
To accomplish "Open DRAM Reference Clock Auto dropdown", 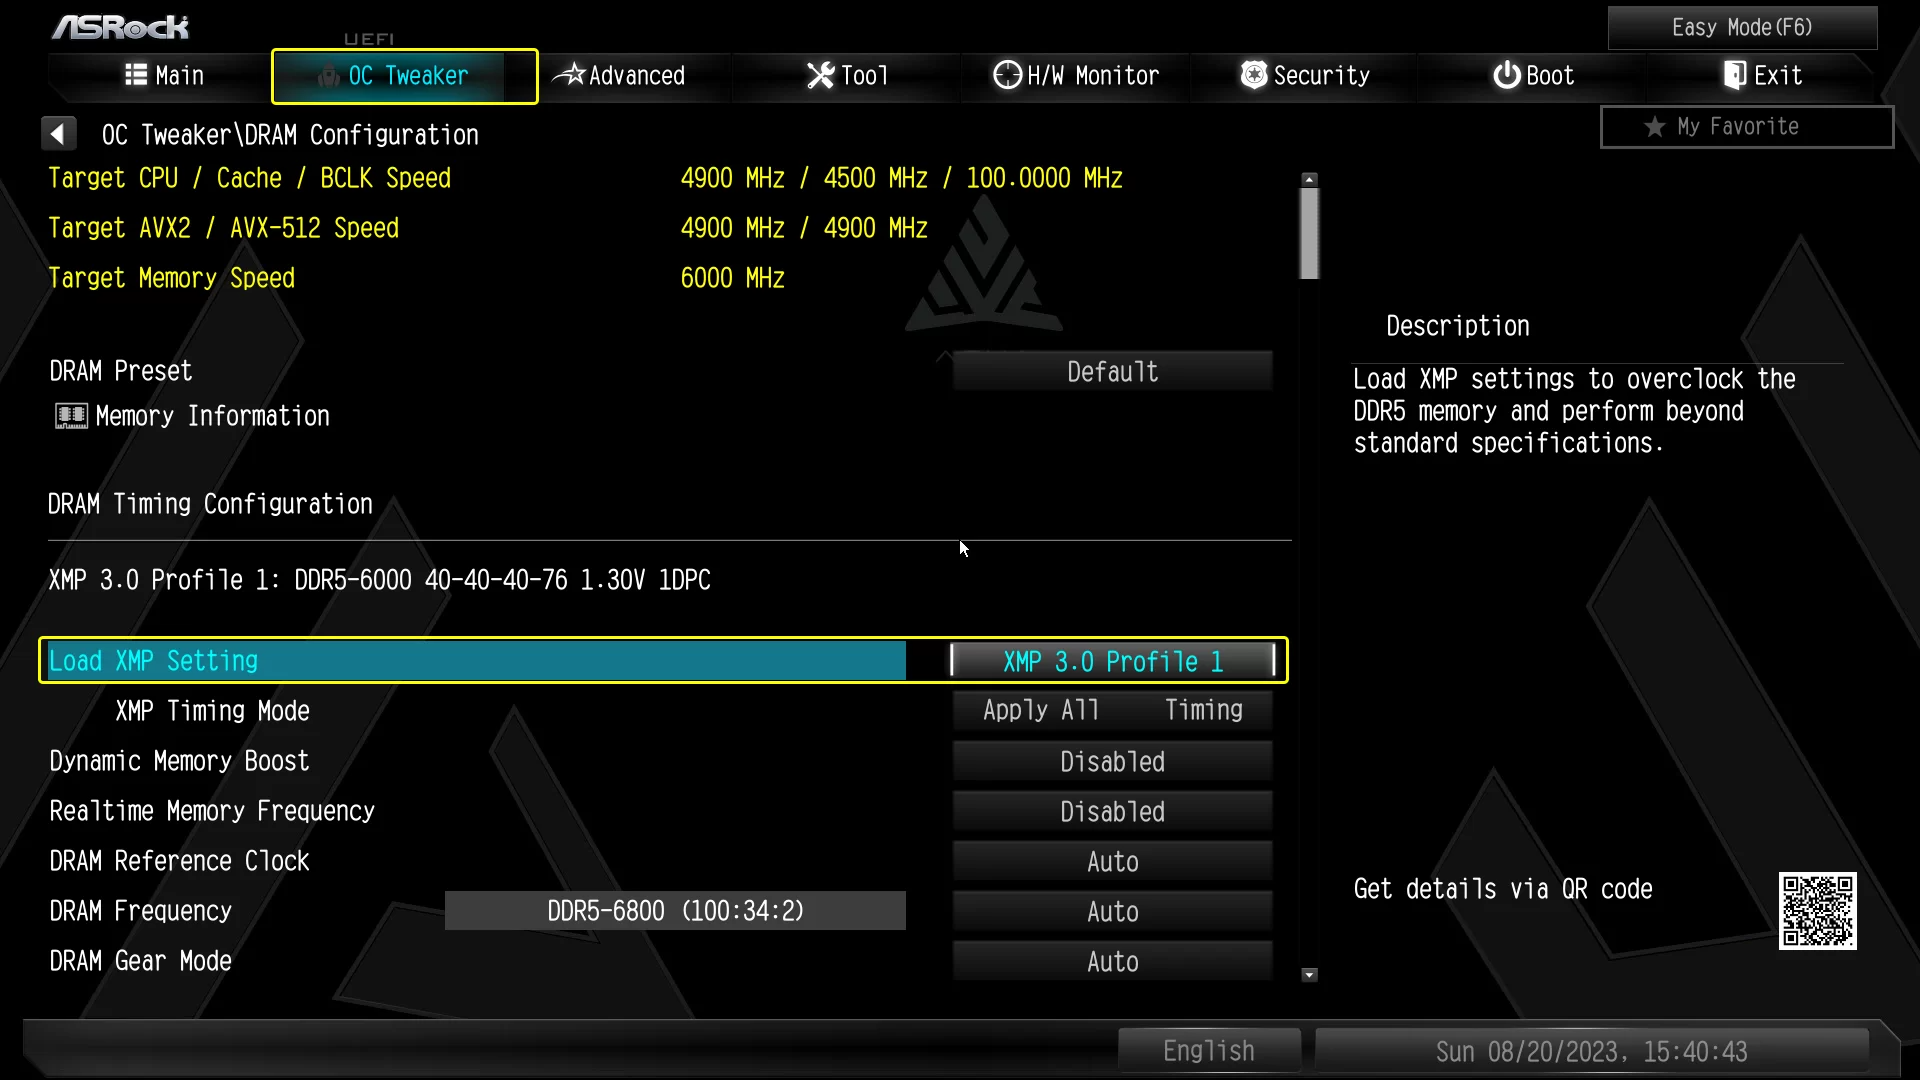I will tap(1112, 862).
